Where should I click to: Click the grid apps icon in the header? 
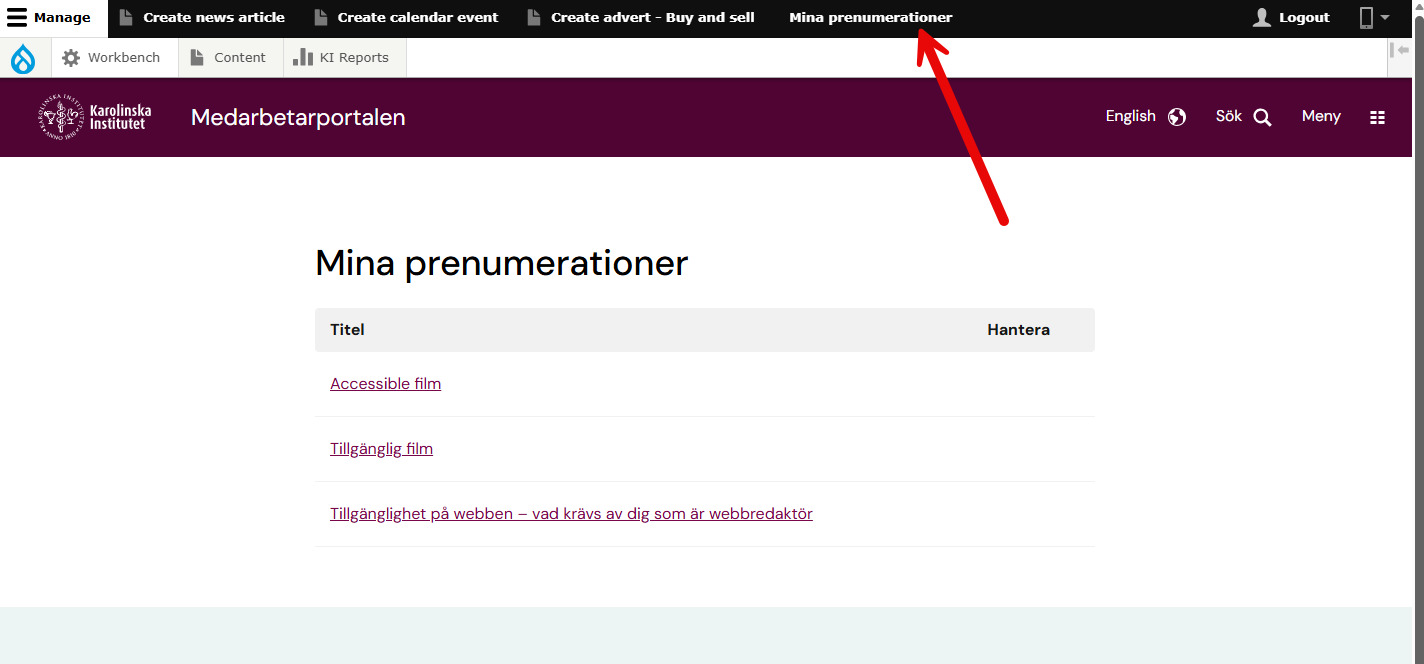tap(1378, 117)
